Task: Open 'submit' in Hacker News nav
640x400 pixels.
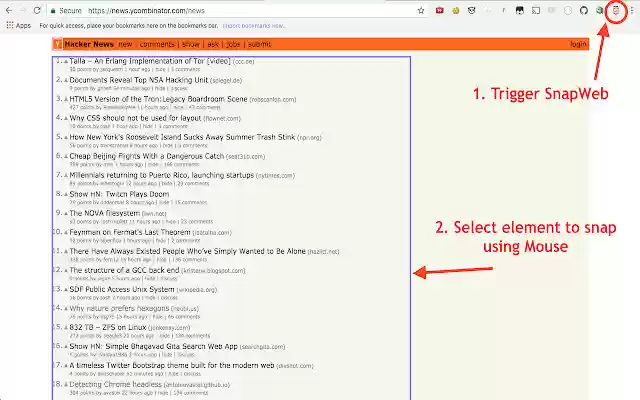Action: tap(260, 44)
